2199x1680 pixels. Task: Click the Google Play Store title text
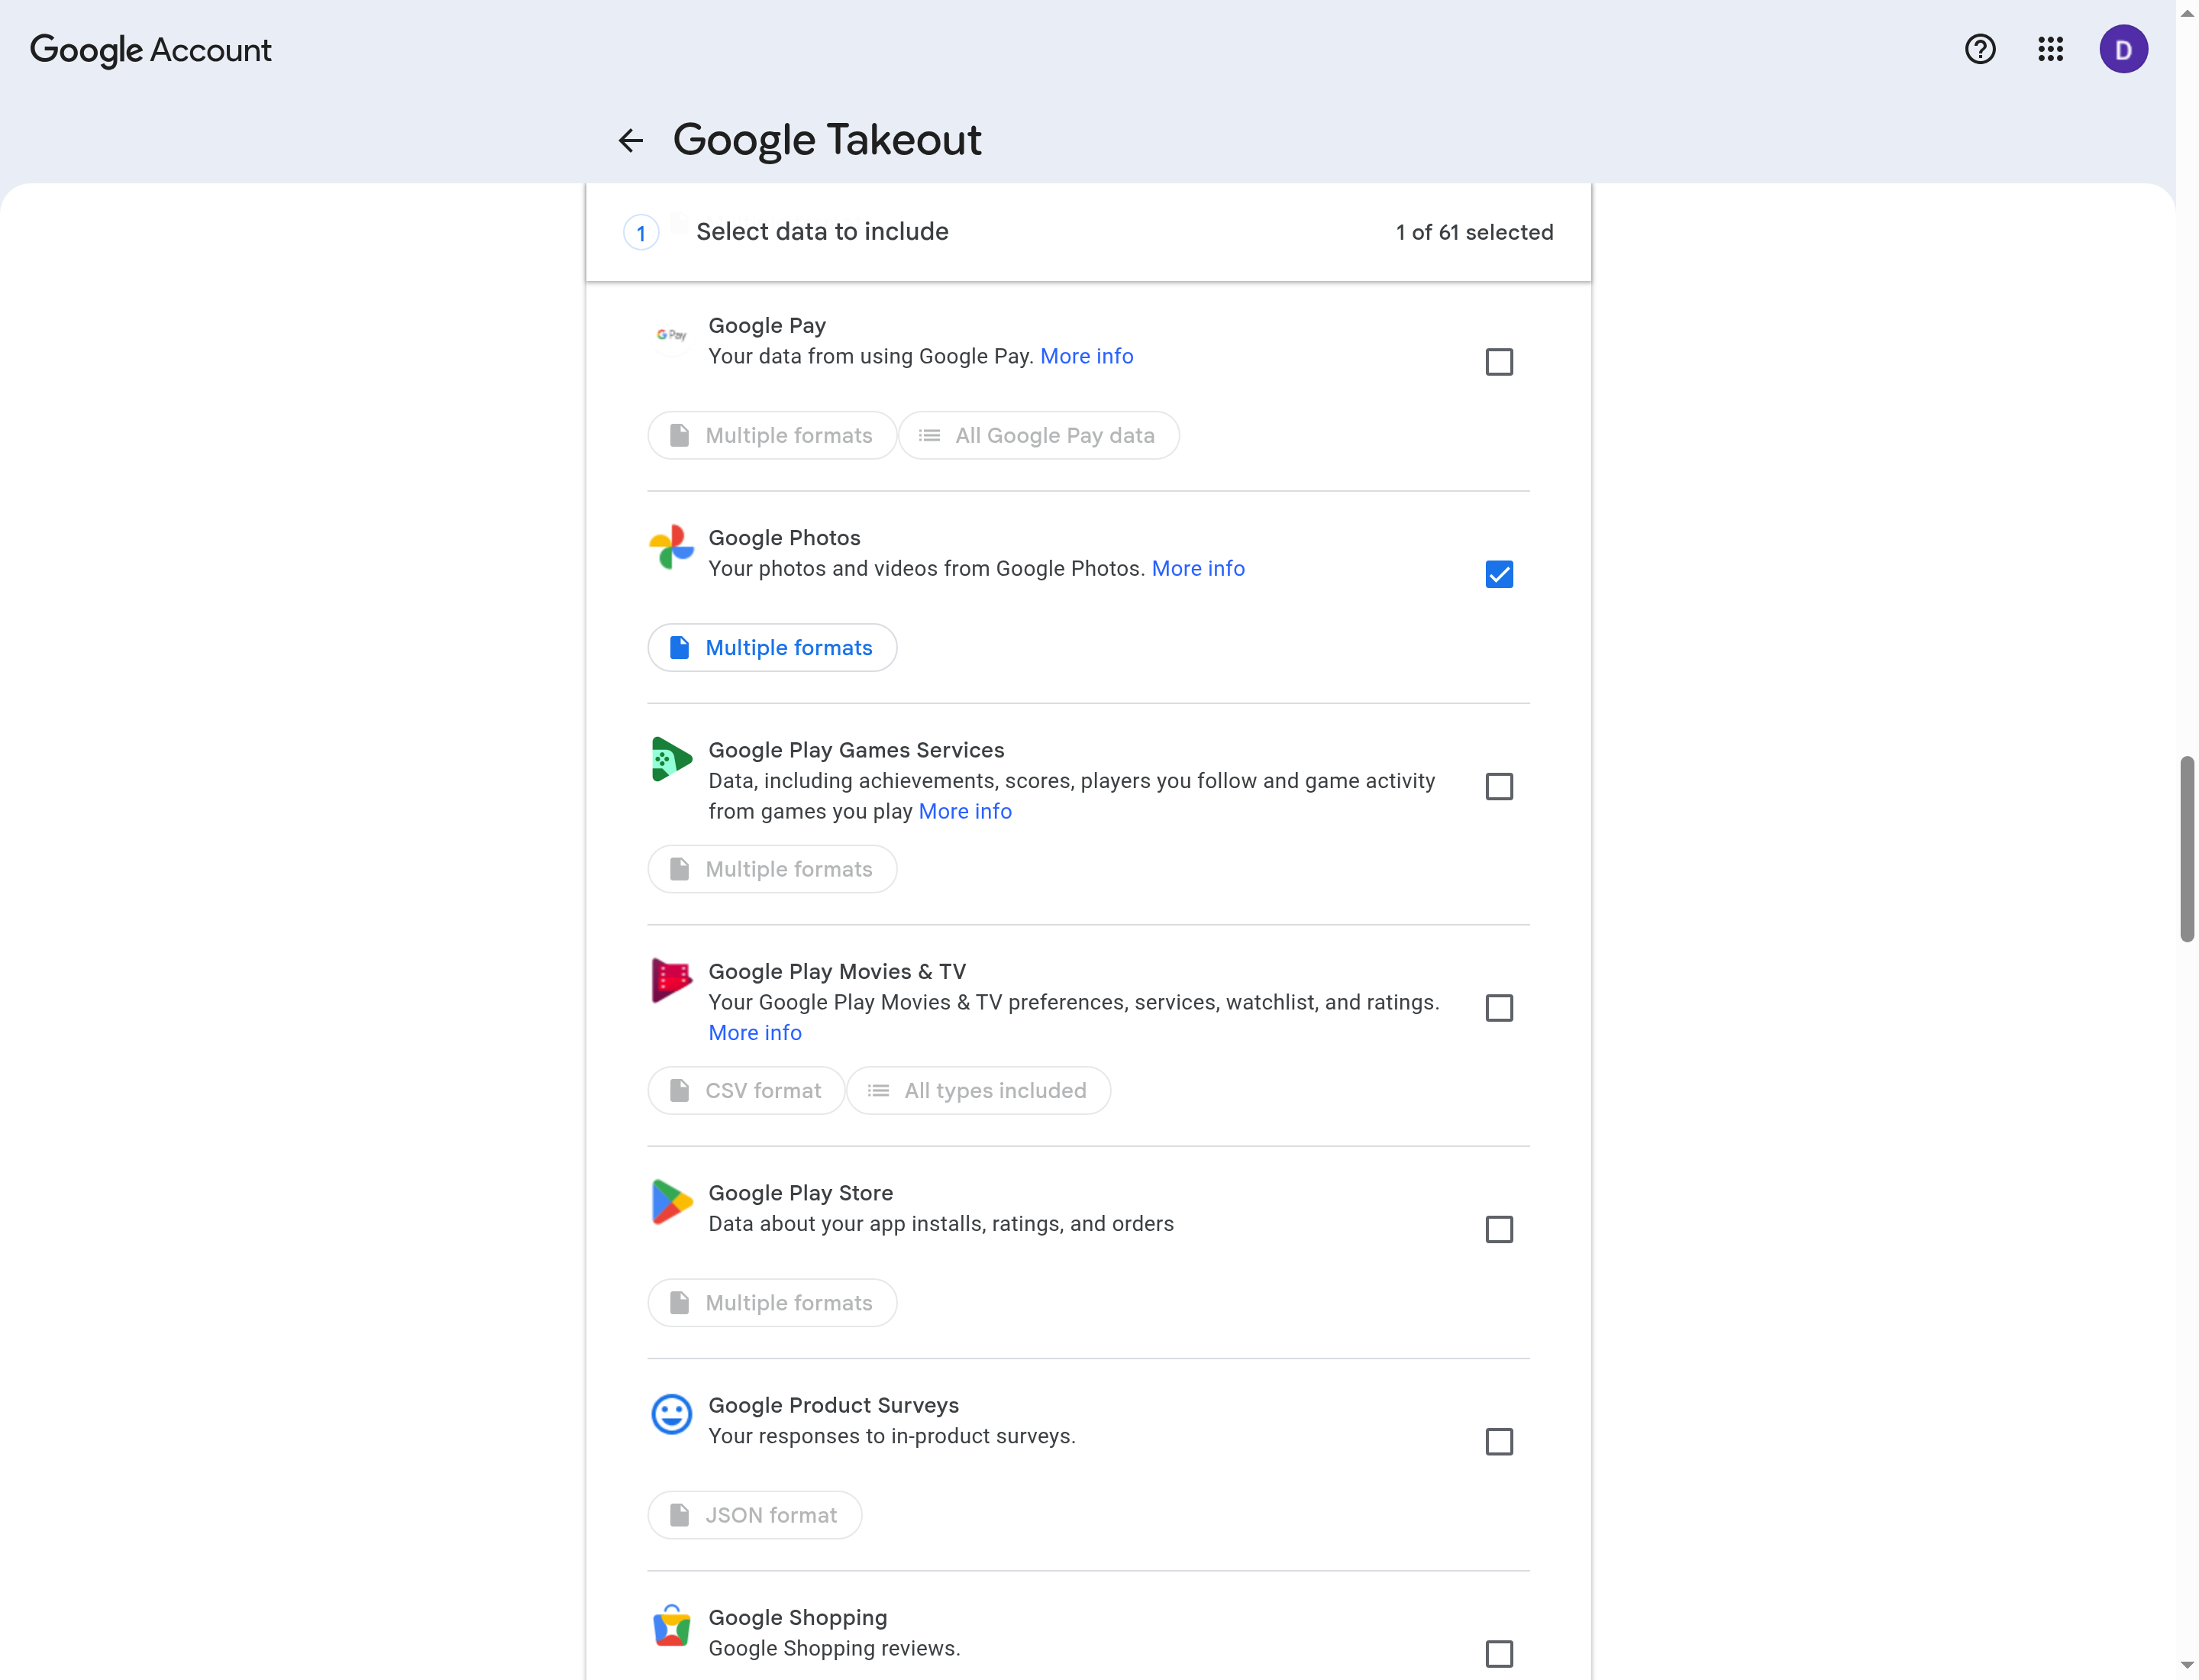coord(800,1193)
